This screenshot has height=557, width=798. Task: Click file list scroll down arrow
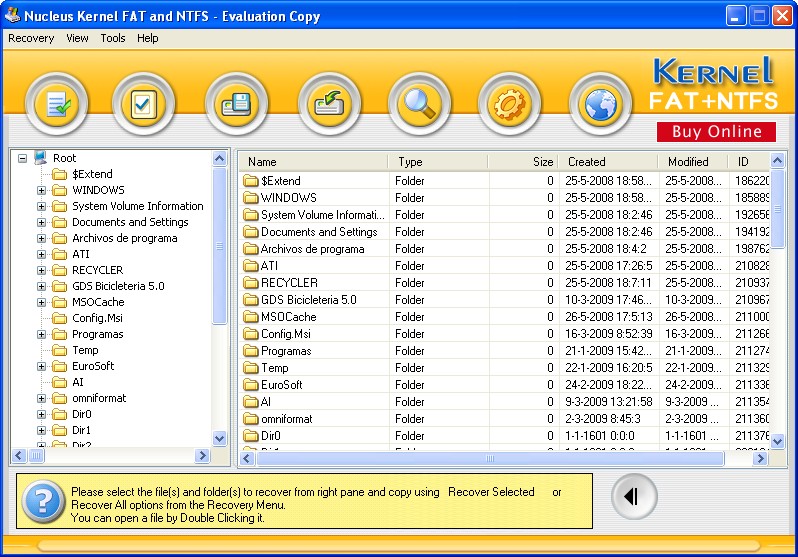tap(778, 441)
